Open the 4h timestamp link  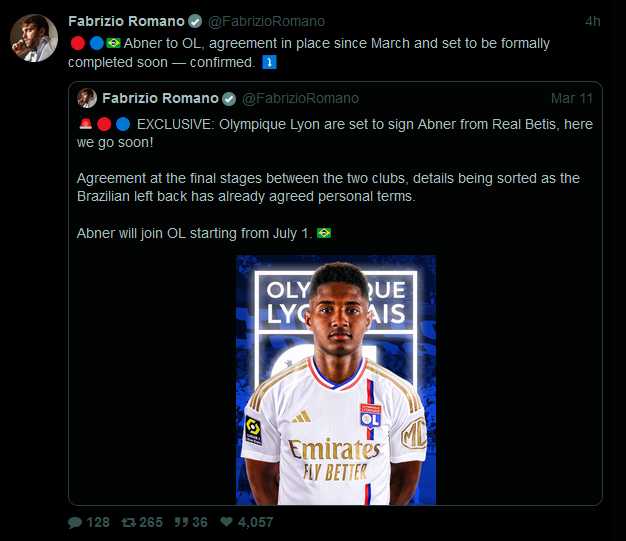click(x=592, y=21)
